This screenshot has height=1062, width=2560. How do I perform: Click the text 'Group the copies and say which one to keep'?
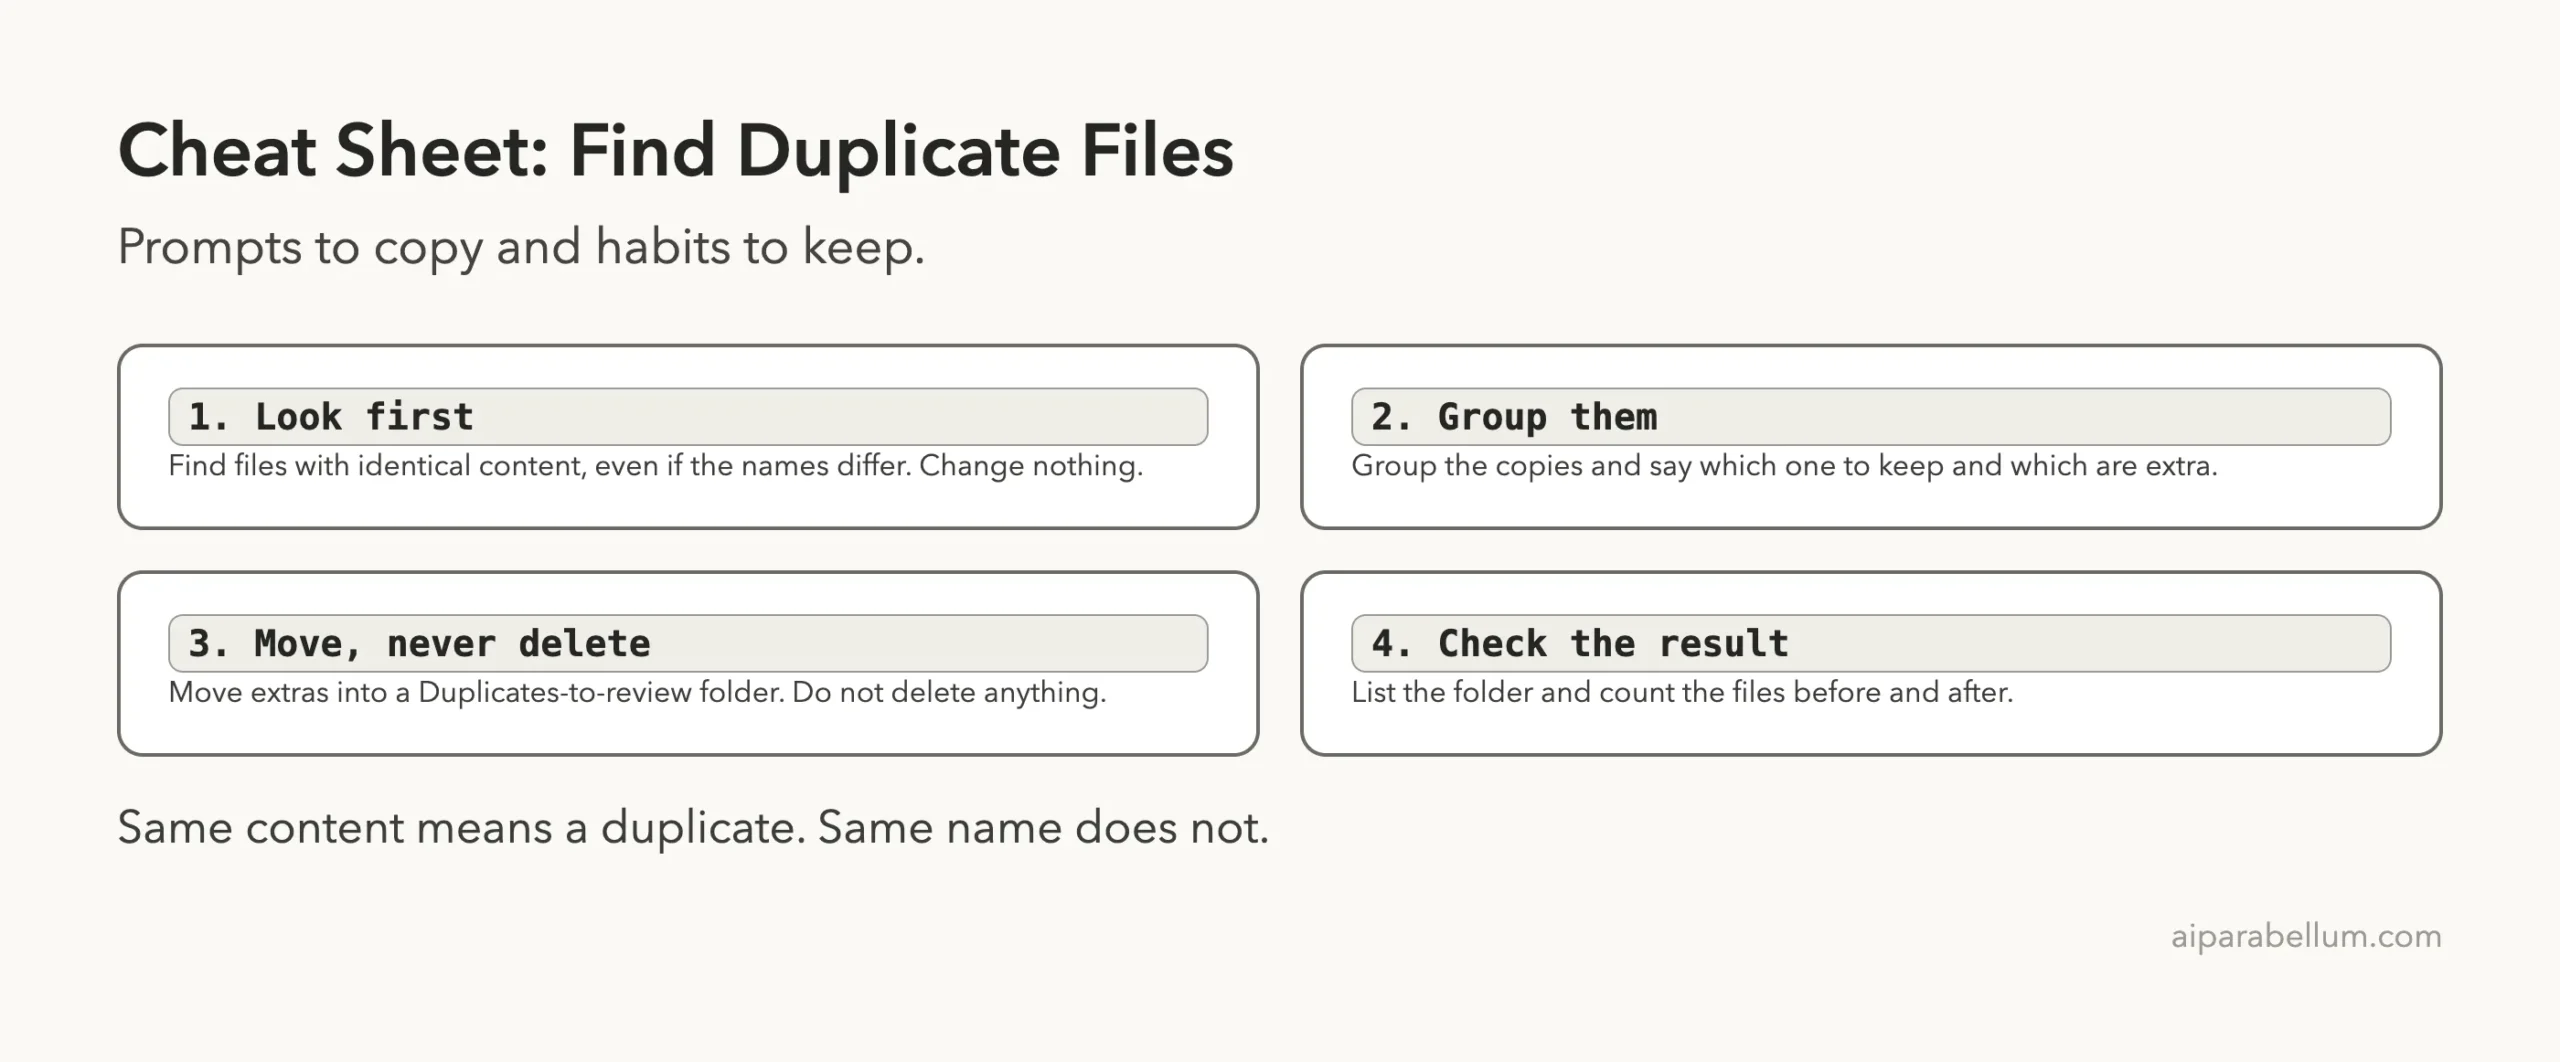coord(1648,466)
